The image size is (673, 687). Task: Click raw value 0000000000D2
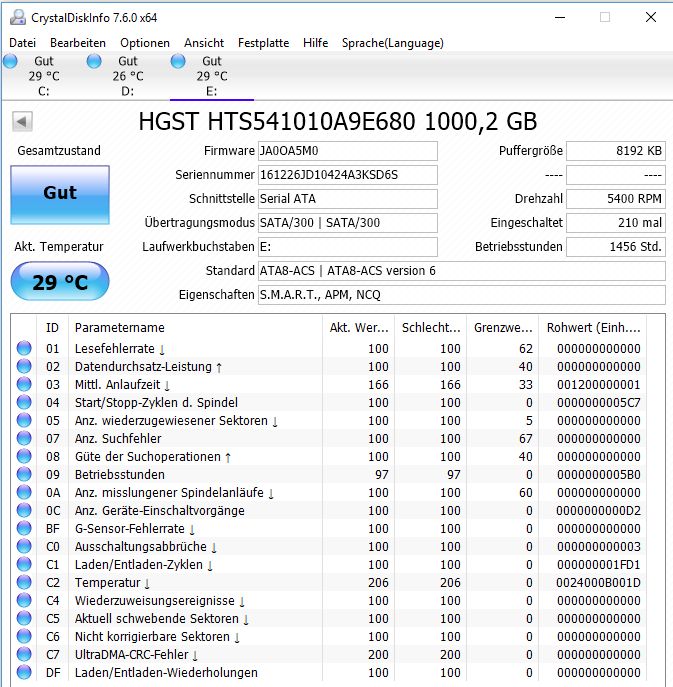(x=599, y=510)
